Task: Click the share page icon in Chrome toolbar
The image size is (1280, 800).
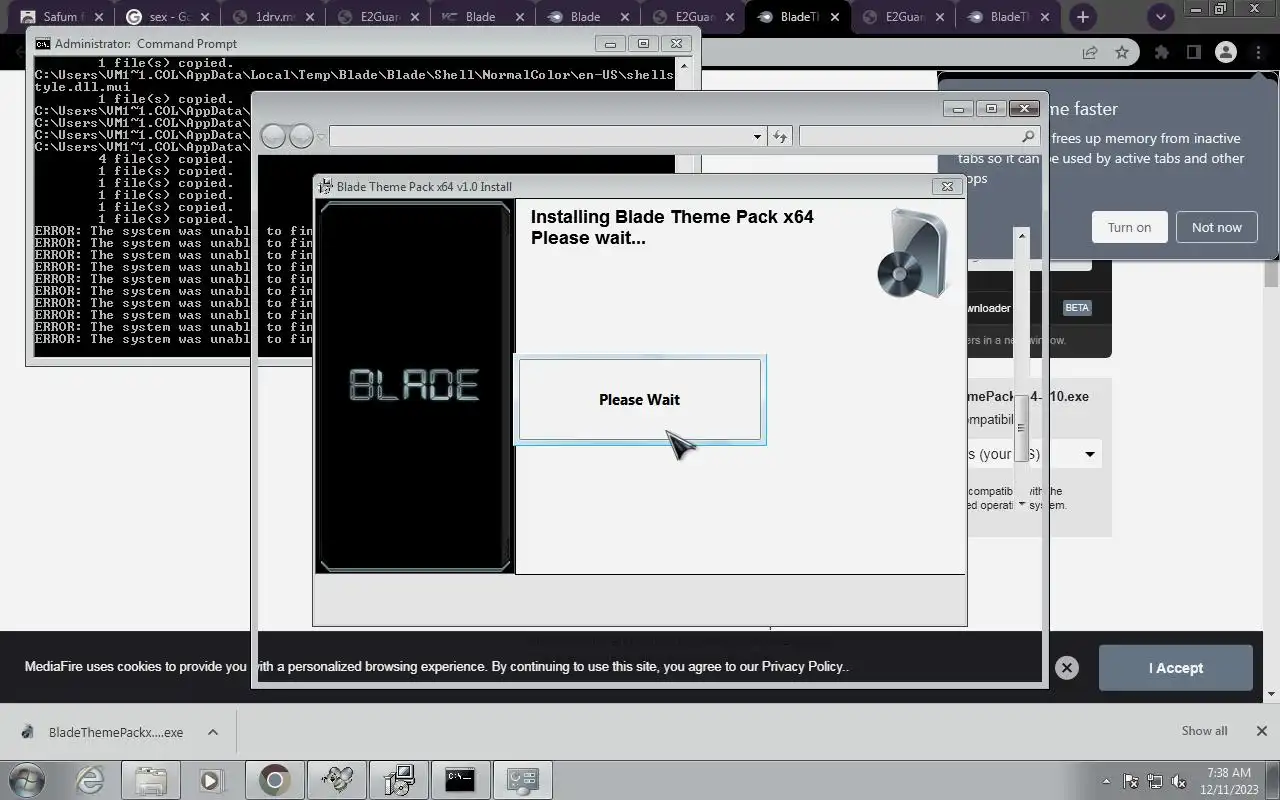Action: [x=1090, y=52]
